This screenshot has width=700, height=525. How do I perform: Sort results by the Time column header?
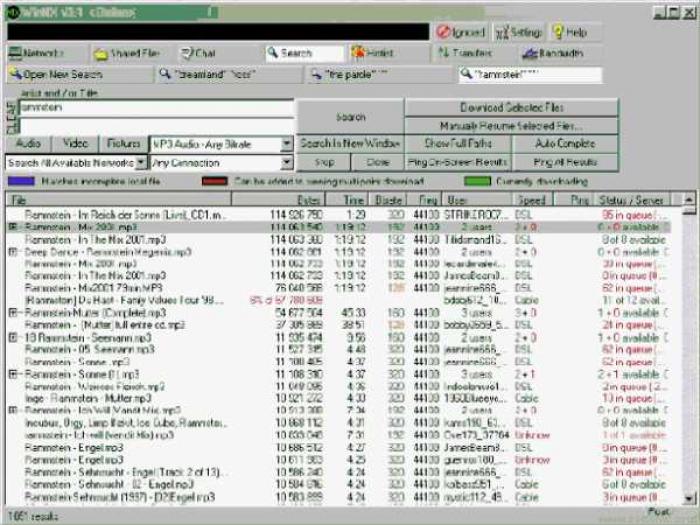(347, 200)
